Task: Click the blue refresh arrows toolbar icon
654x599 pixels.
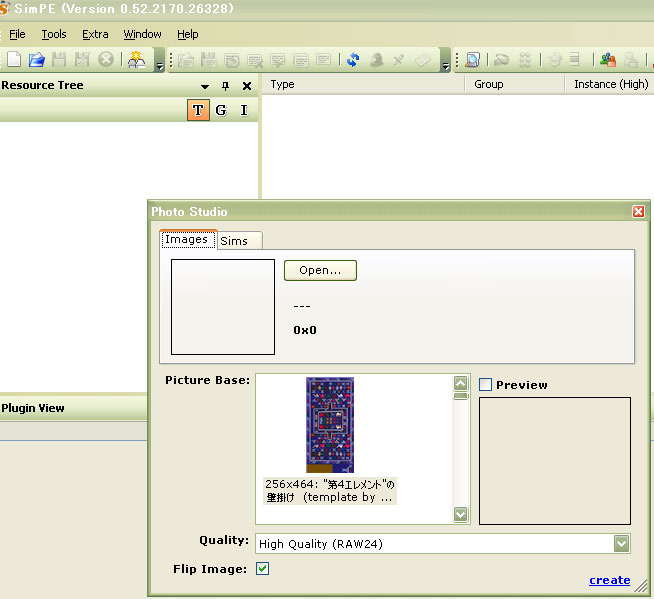Action: tap(353, 60)
